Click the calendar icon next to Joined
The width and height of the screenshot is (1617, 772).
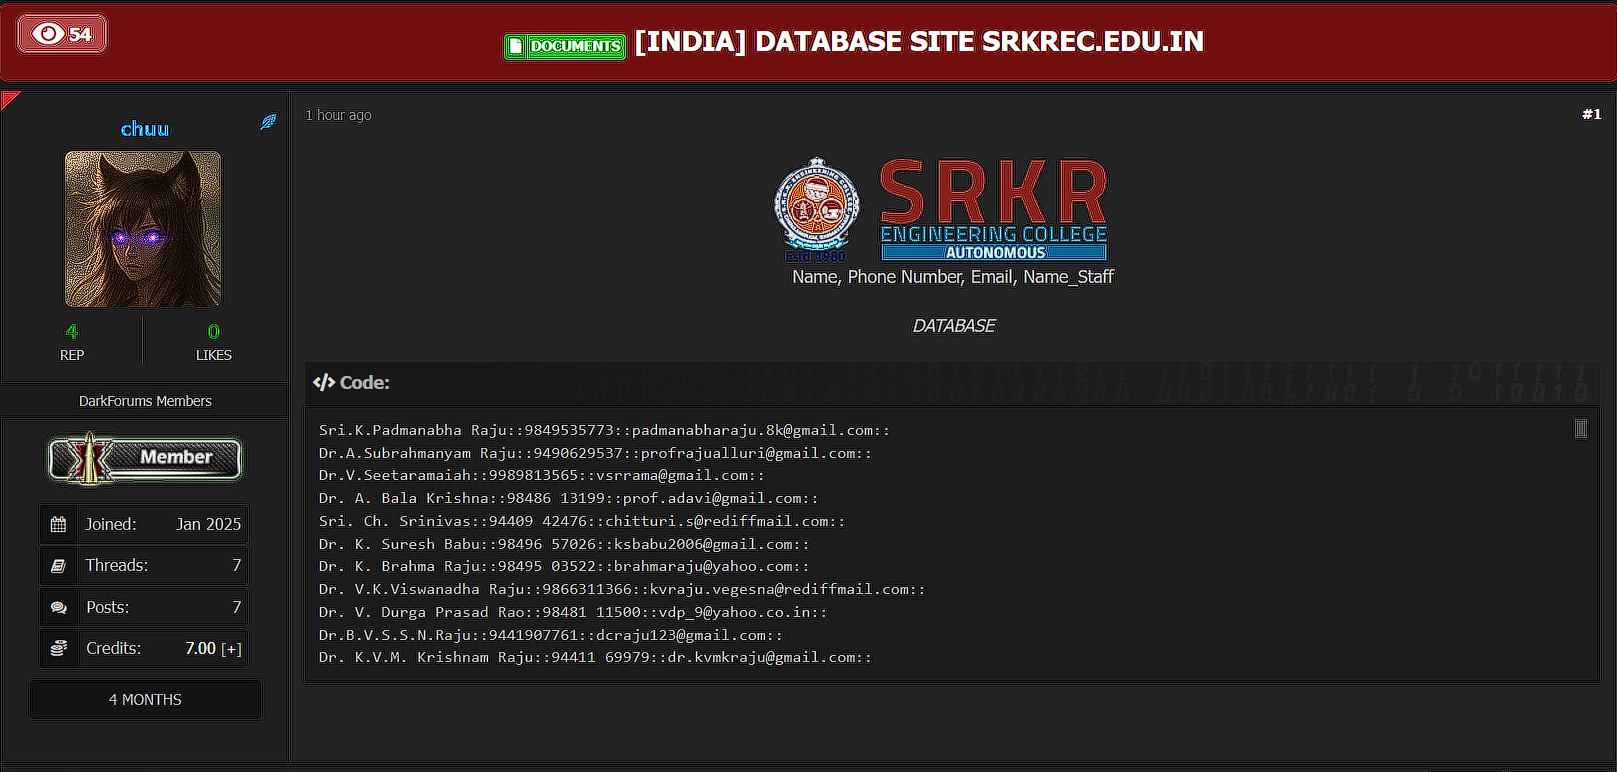tap(59, 524)
